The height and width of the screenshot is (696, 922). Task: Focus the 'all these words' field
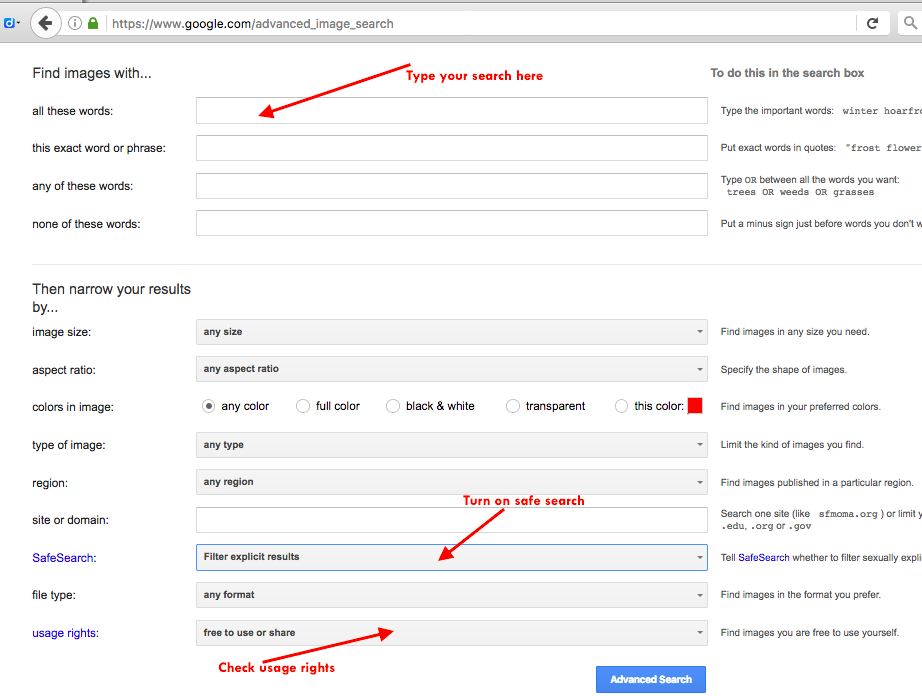pos(452,111)
